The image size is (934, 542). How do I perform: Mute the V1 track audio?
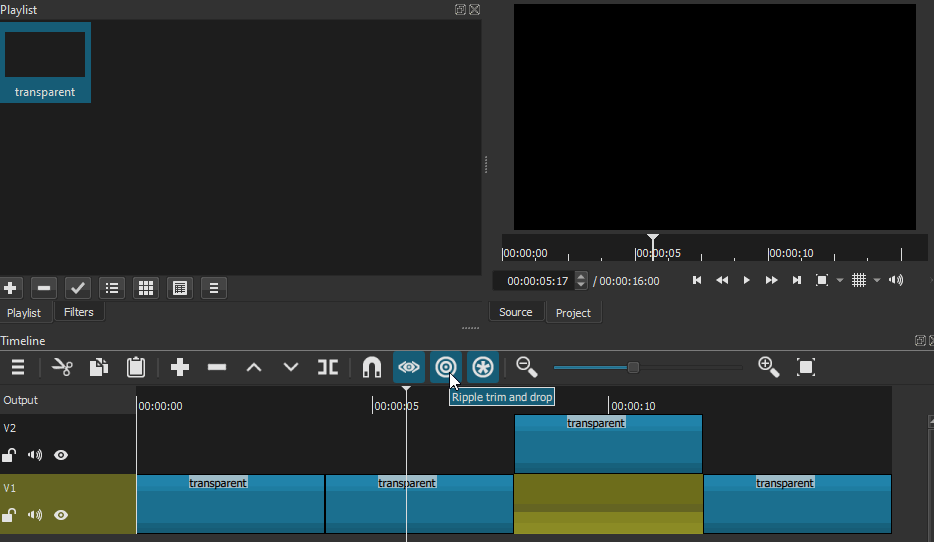click(x=35, y=515)
